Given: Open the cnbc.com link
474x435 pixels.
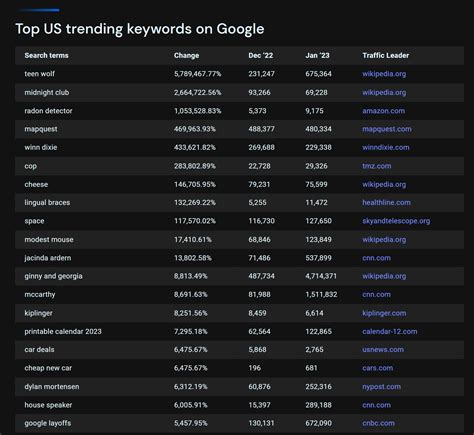Looking at the screenshot, I should click(378, 423).
